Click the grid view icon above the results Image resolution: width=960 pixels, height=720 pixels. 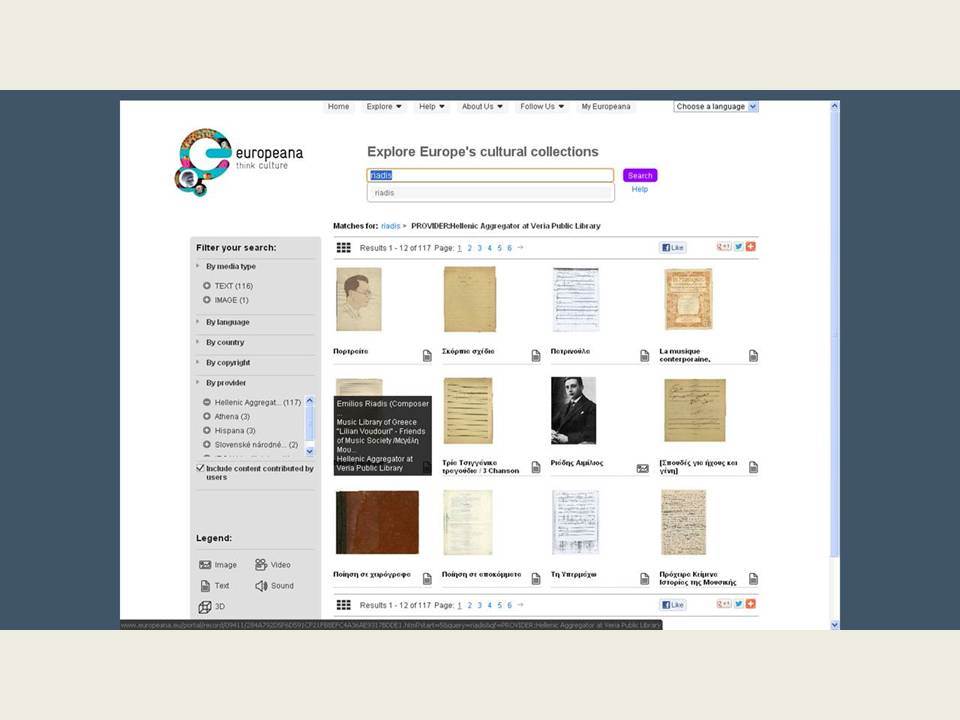pos(343,247)
